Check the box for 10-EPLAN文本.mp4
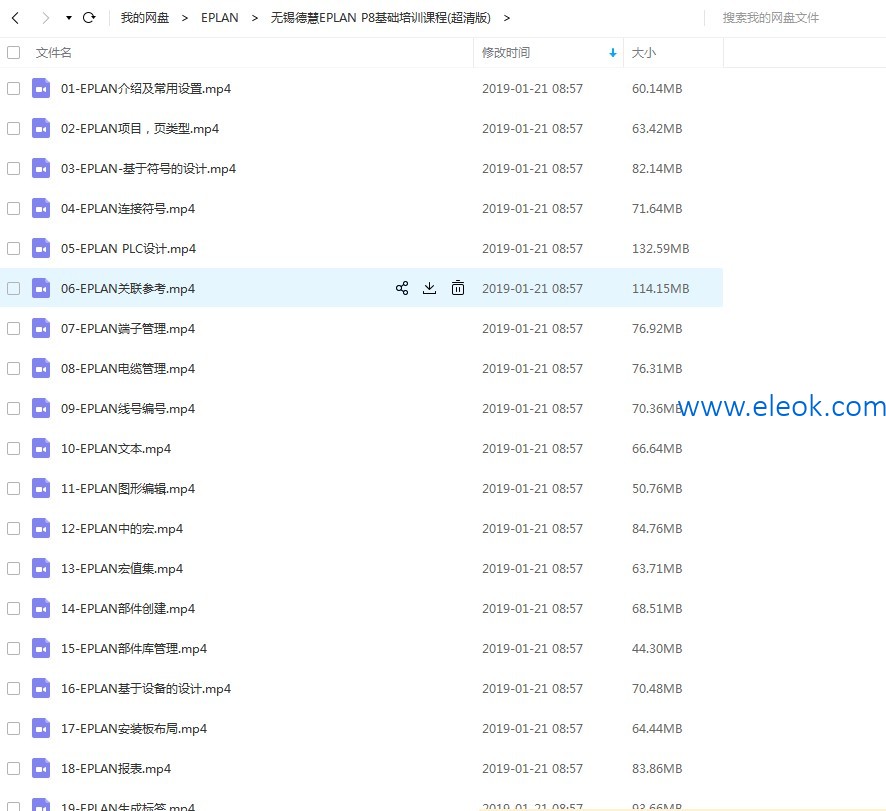Image resolution: width=886 pixels, height=811 pixels. click(x=14, y=449)
